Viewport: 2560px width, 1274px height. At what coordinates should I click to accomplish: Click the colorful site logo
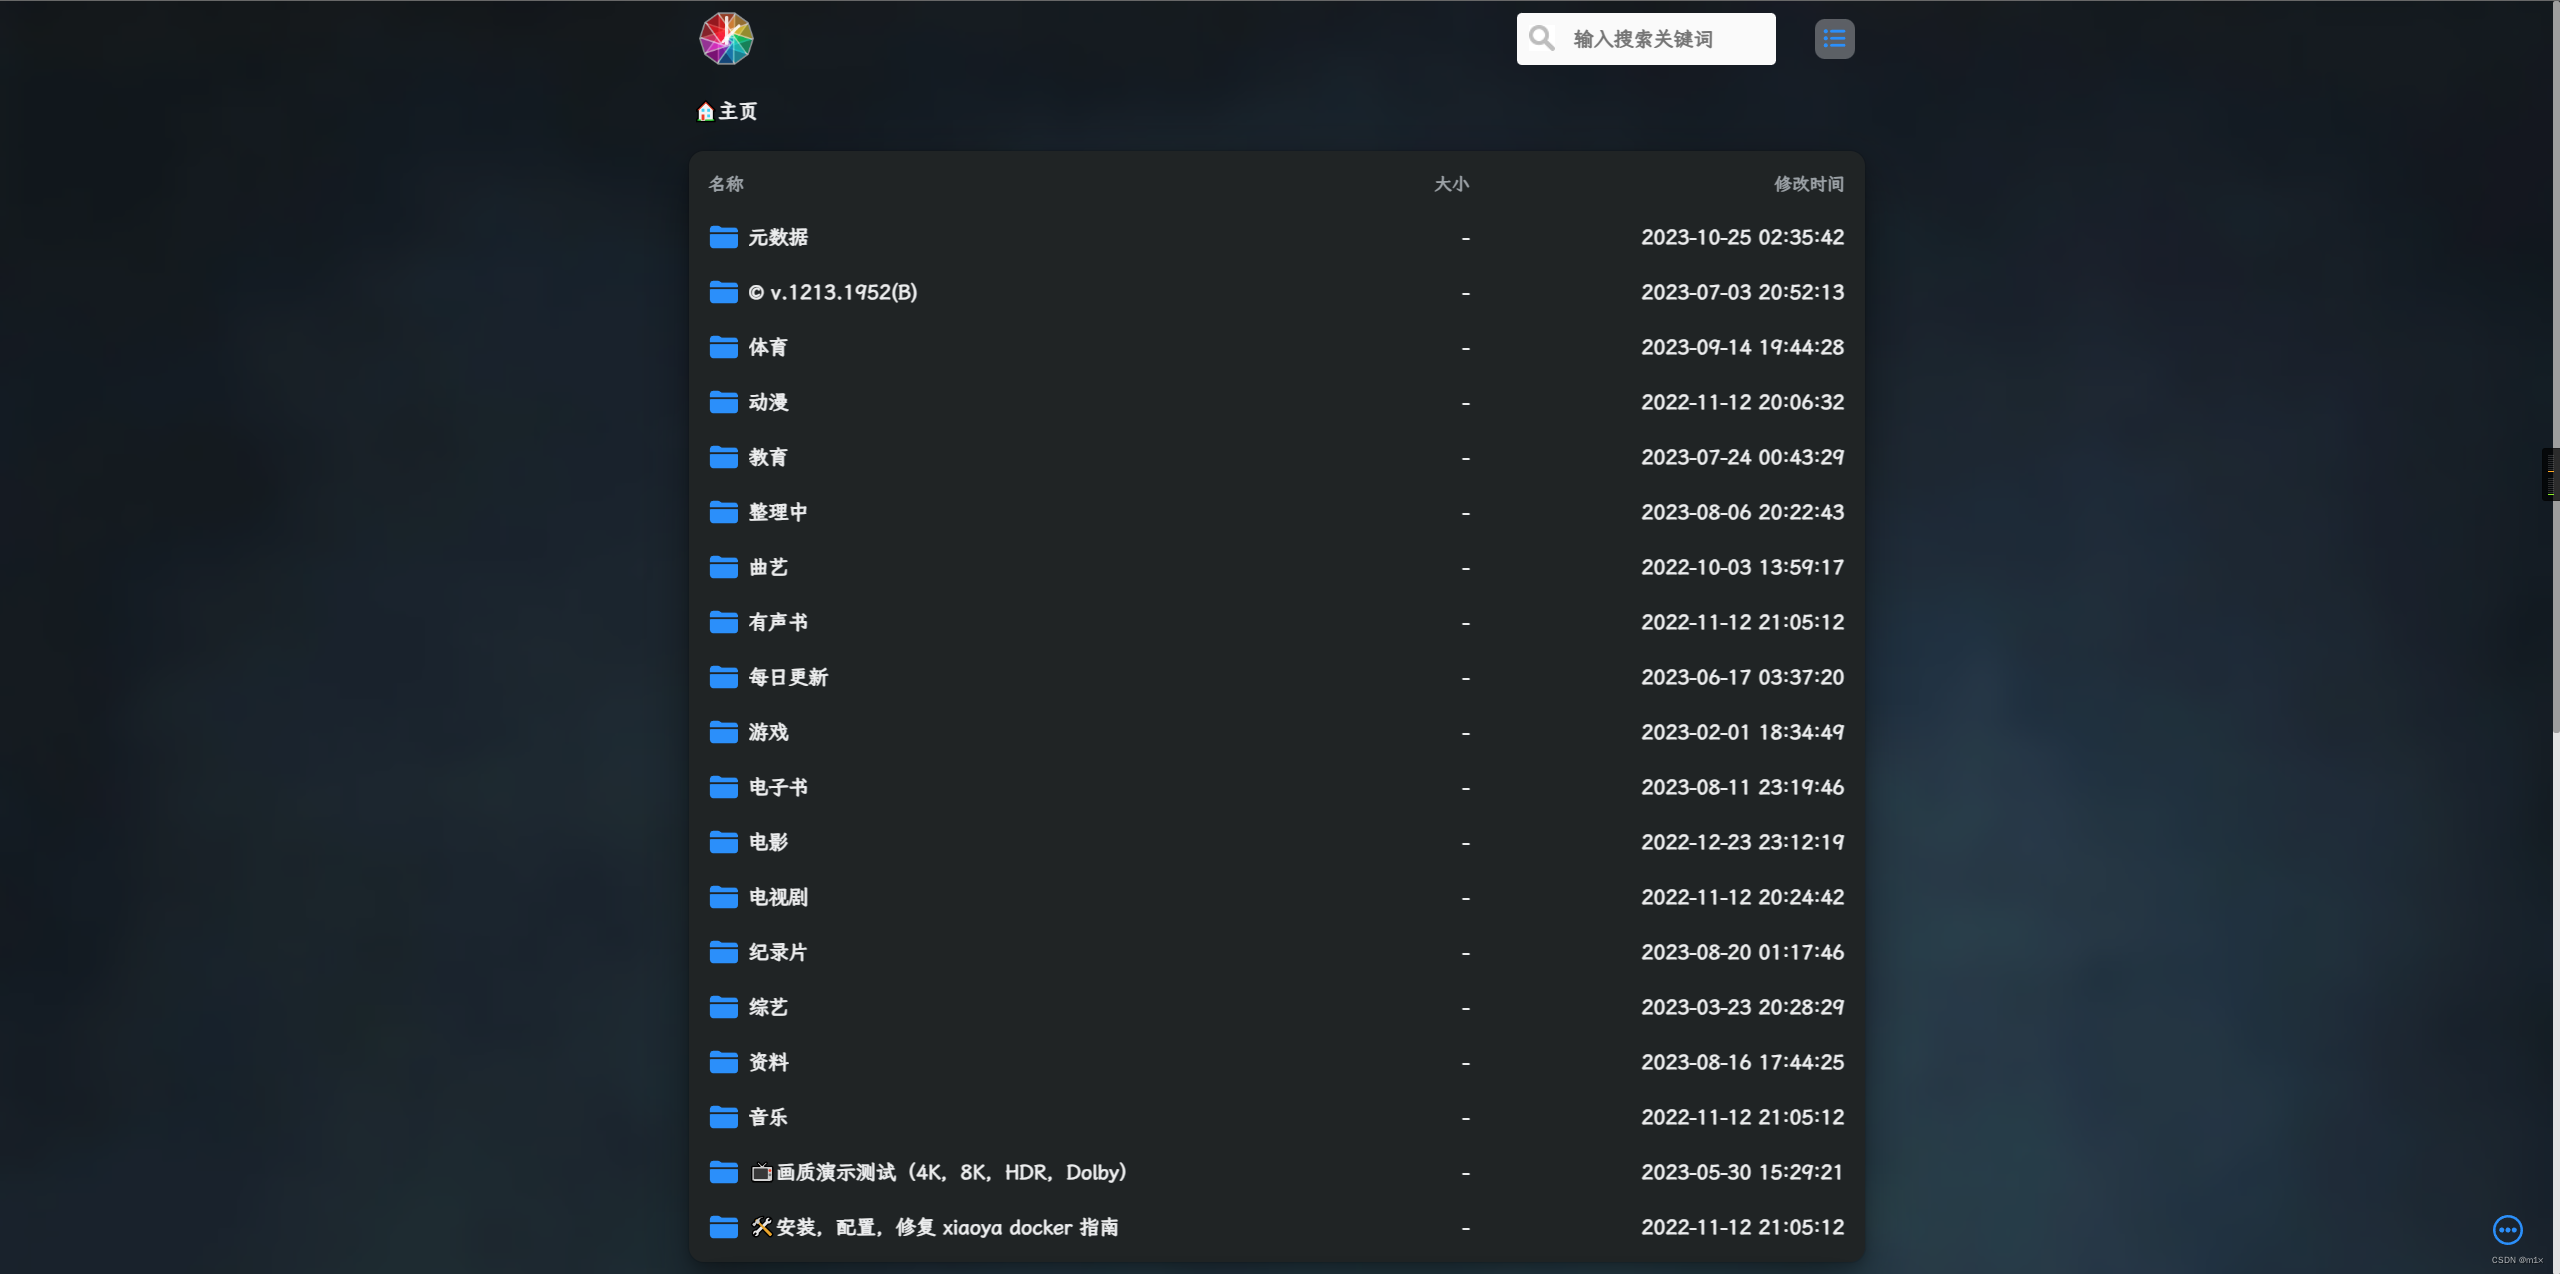pyautogui.click(x=726, y=39)
